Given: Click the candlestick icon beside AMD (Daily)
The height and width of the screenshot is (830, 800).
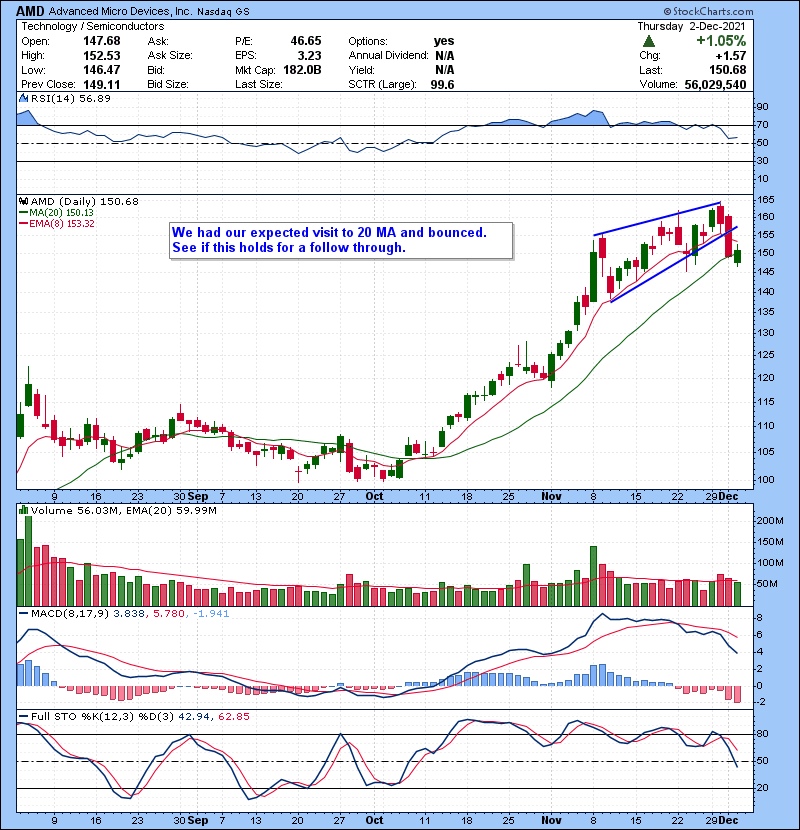Looking at the screenshot, I should (x=23, y=201).
